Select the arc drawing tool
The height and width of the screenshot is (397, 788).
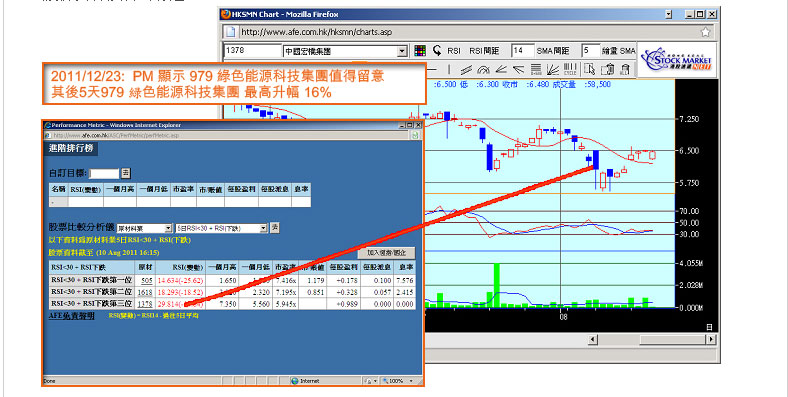(483, 69)
